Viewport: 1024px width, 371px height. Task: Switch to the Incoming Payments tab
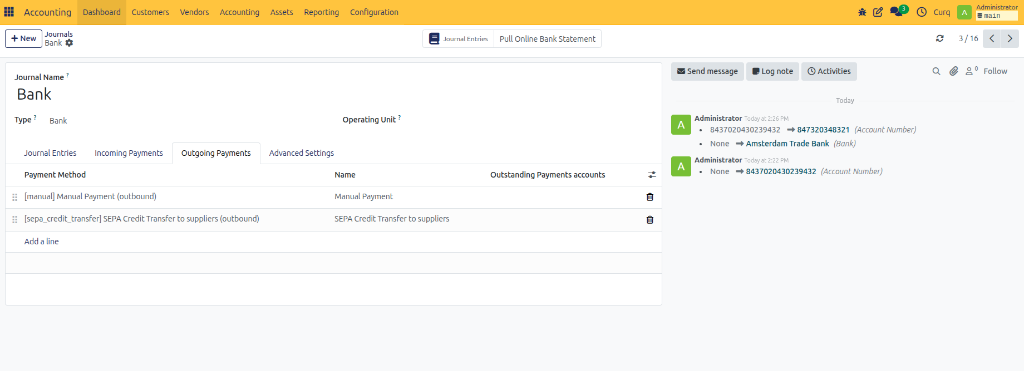129,153
